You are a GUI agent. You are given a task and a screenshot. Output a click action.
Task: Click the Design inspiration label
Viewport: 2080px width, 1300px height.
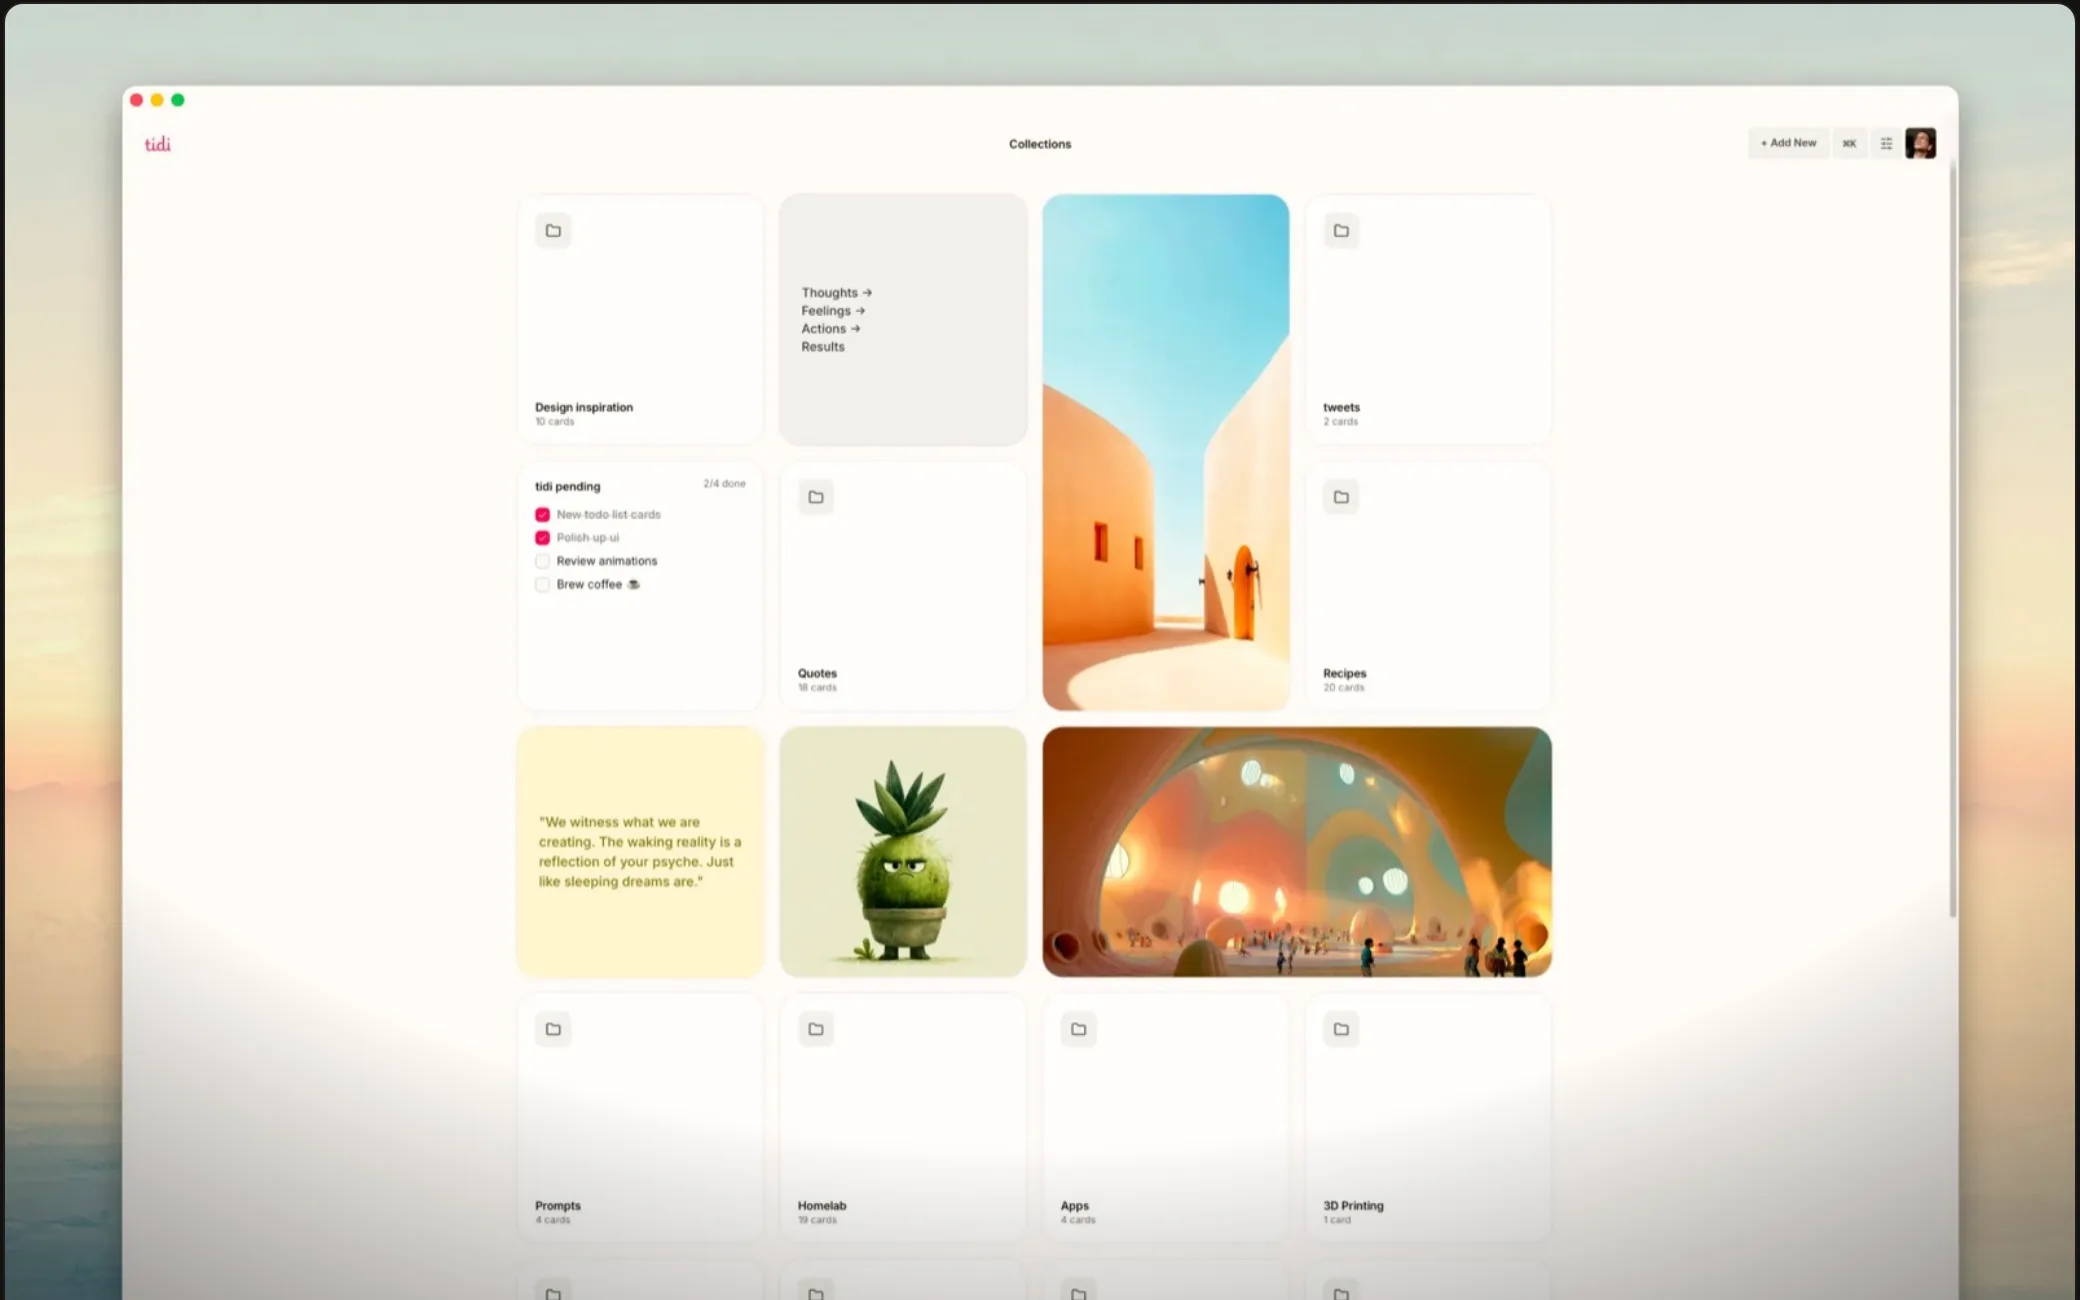pyautogui.click(x=584, y=407)
